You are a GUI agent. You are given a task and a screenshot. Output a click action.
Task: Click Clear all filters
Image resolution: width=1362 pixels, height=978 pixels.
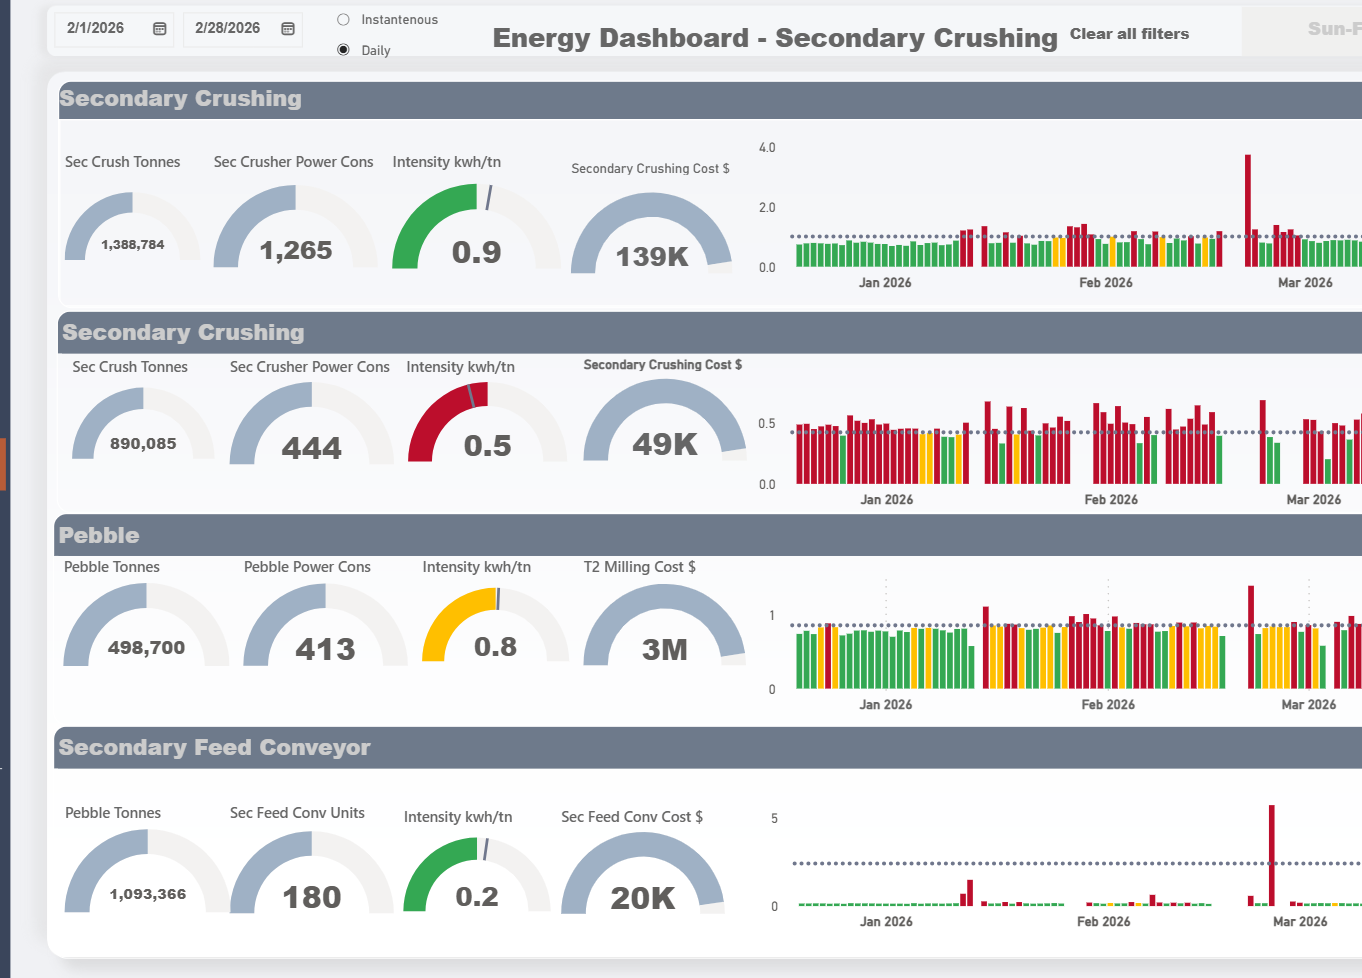point(1129,33)
